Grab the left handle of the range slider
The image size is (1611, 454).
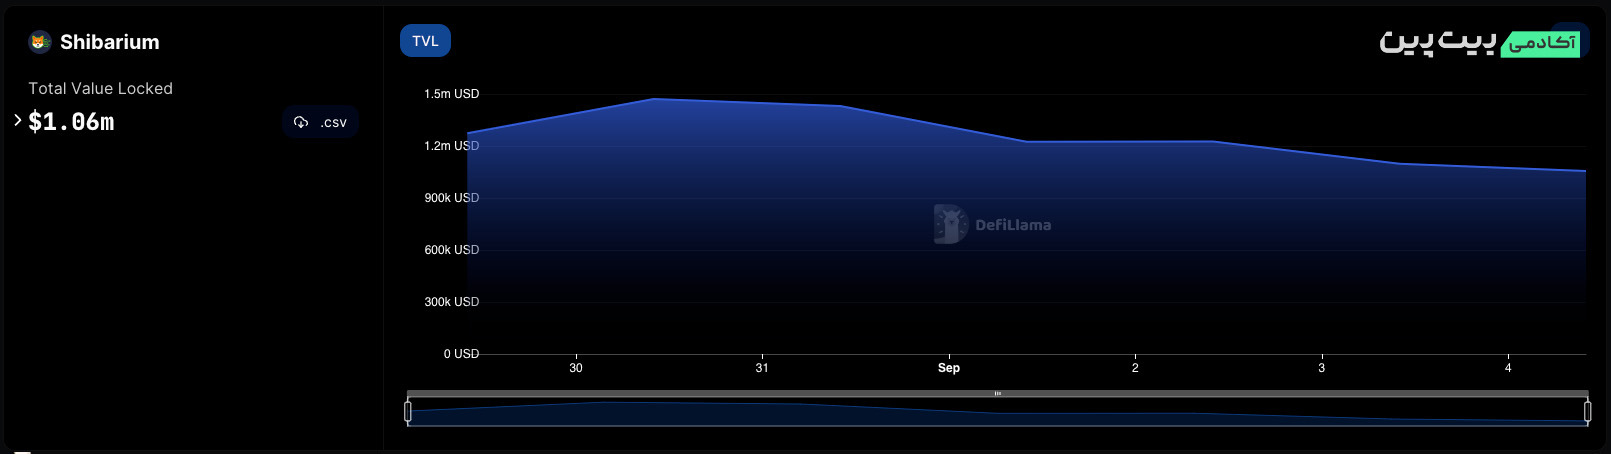coord(408,411)
